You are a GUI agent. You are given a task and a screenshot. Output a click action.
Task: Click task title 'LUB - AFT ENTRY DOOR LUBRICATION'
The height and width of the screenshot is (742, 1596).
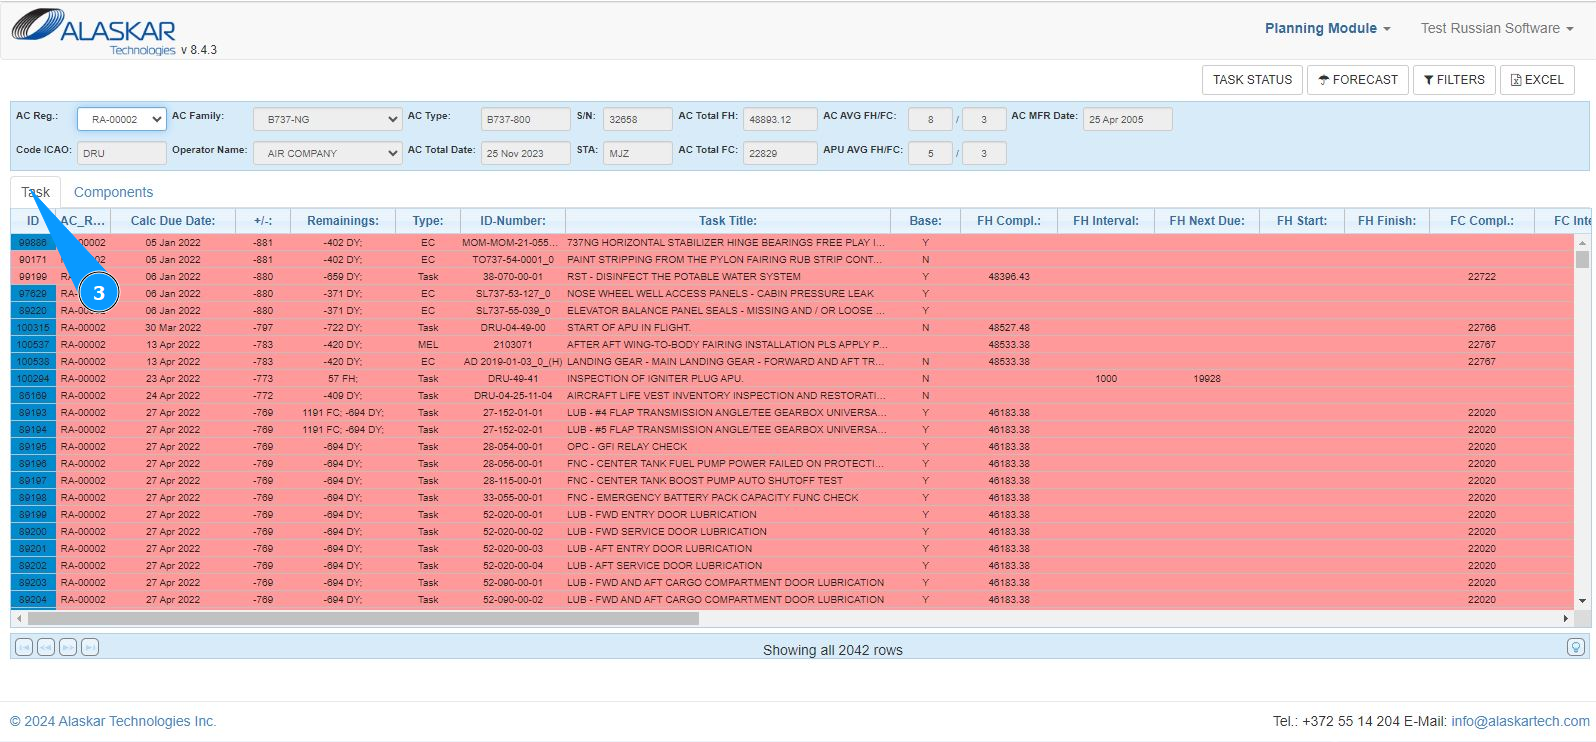tap(659, 549)
